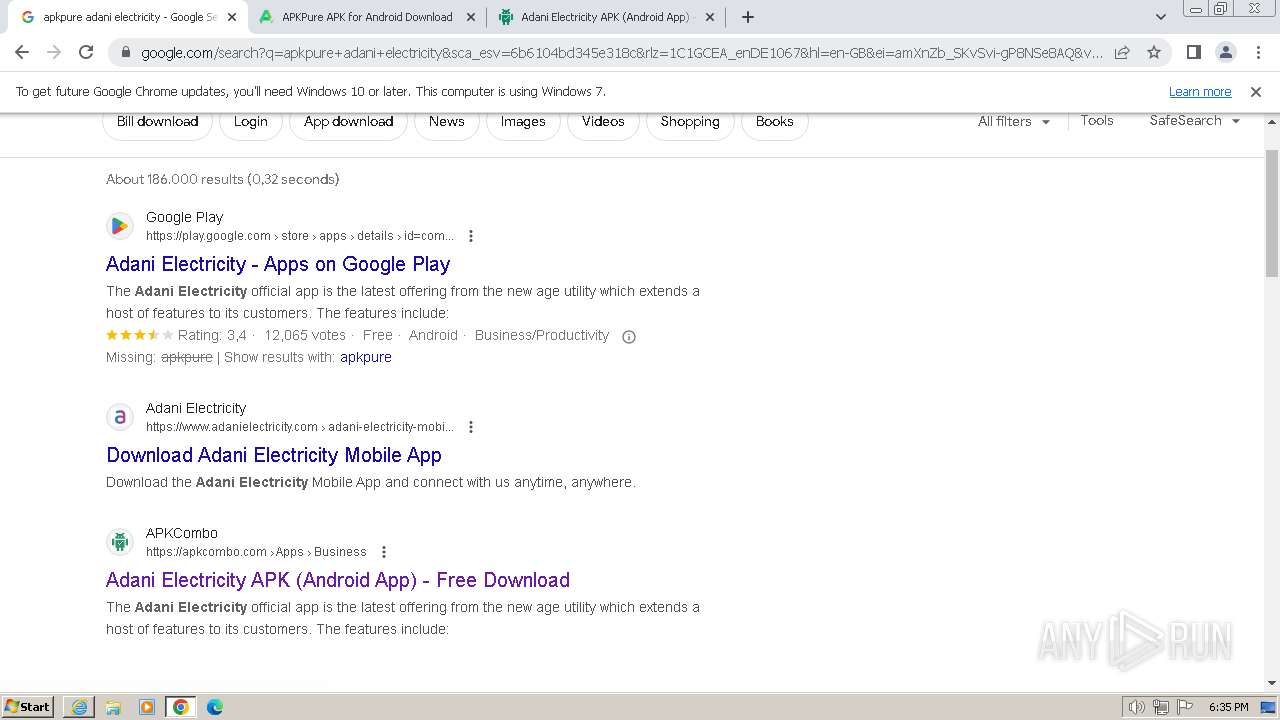Click the volume icon in system tray
Image resolution: width=1280 pixels, height=720 pixels.
(x=1137, y=707)
